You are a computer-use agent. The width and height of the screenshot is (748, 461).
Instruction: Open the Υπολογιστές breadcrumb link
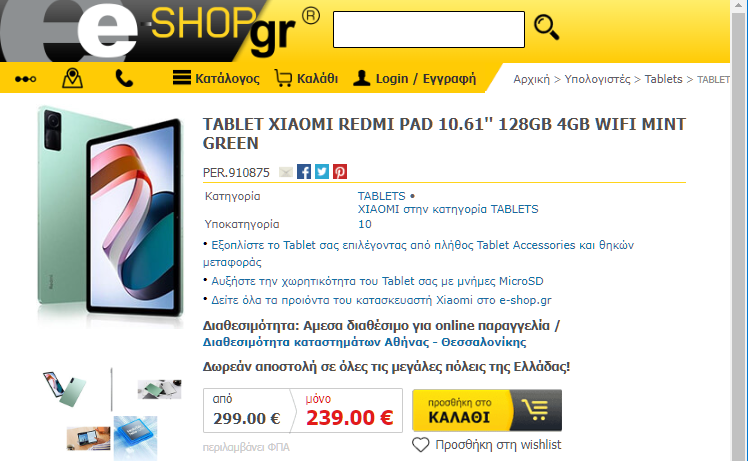597,79
